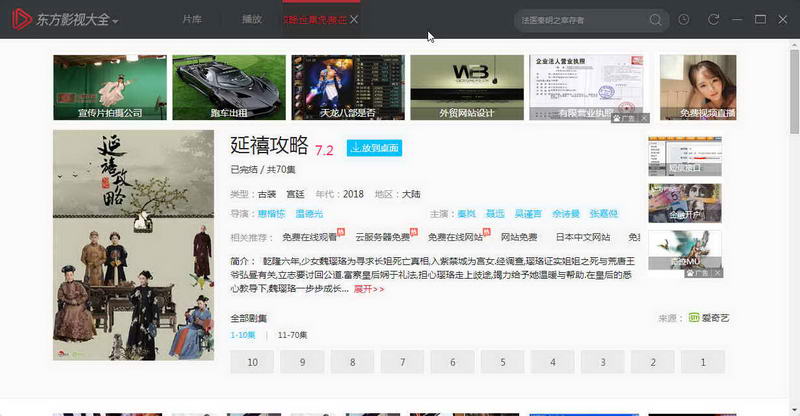Click the refresh icon in title bar
This screenshot has height=416, width=800.
tap(713, 19)
